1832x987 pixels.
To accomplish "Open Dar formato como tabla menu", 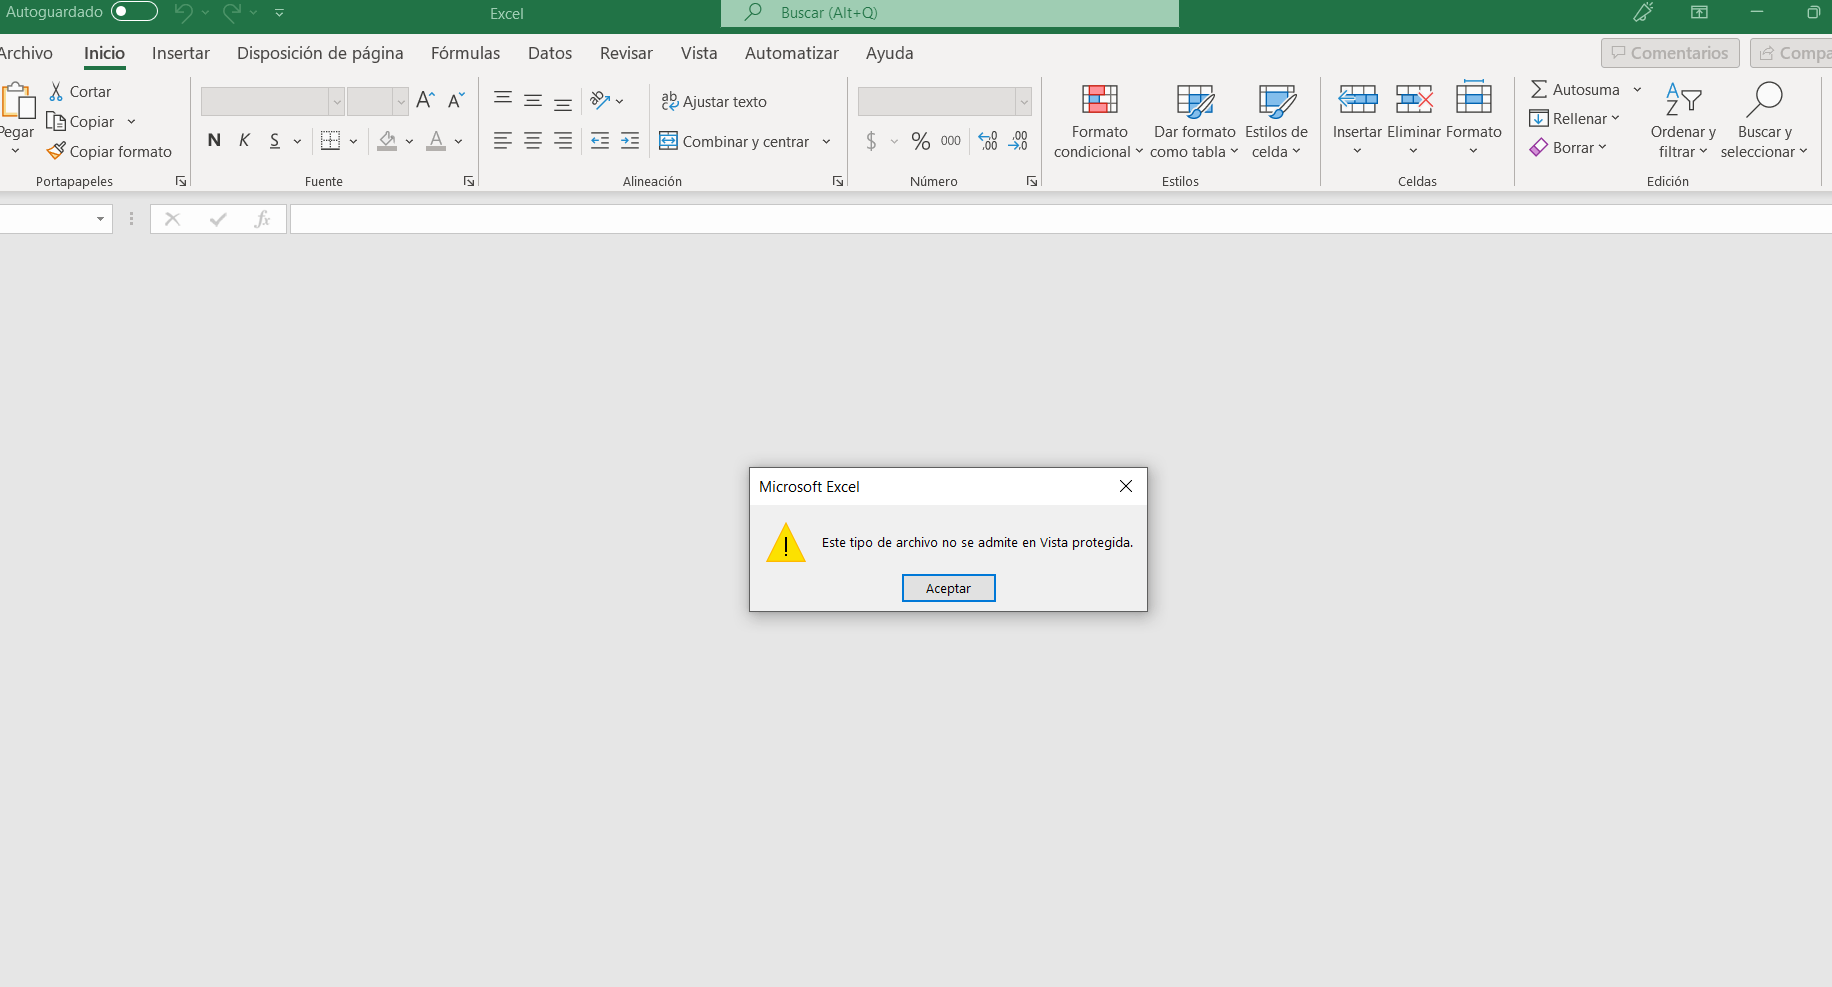I will click(x=1195, y=121).
